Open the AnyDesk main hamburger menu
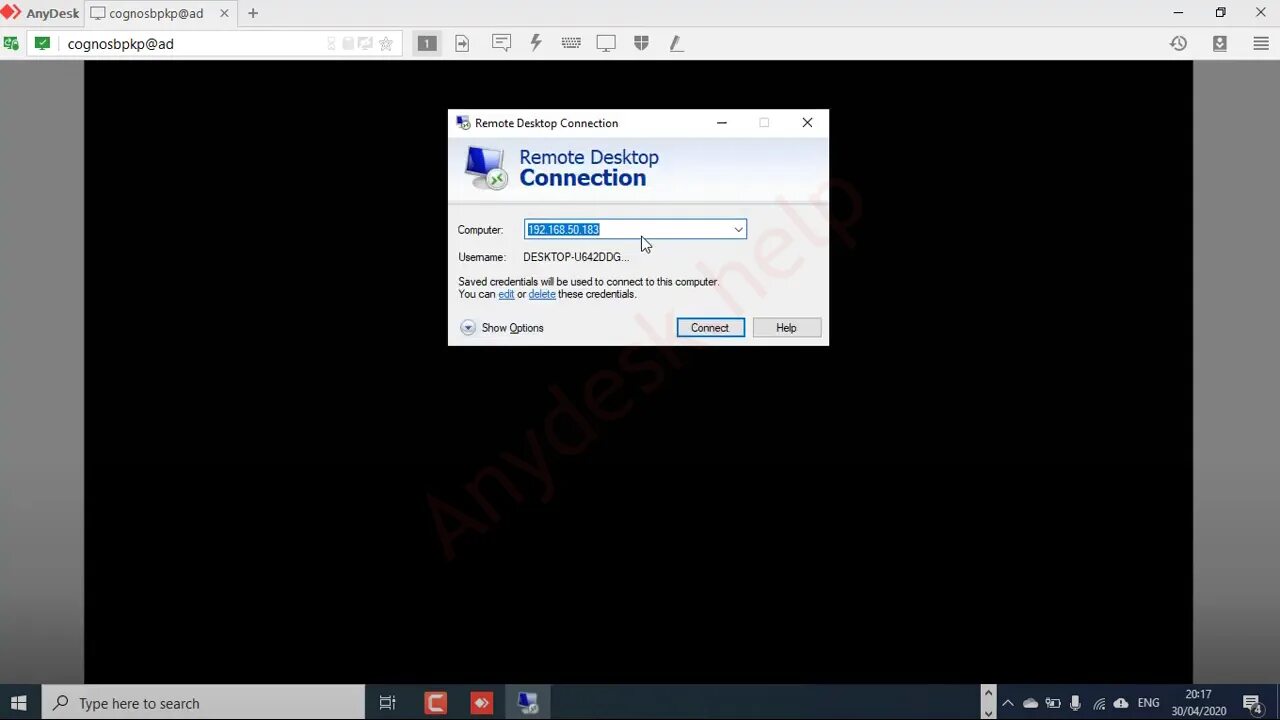This screenshot has height=720, width=1280. click(1261, 43)
